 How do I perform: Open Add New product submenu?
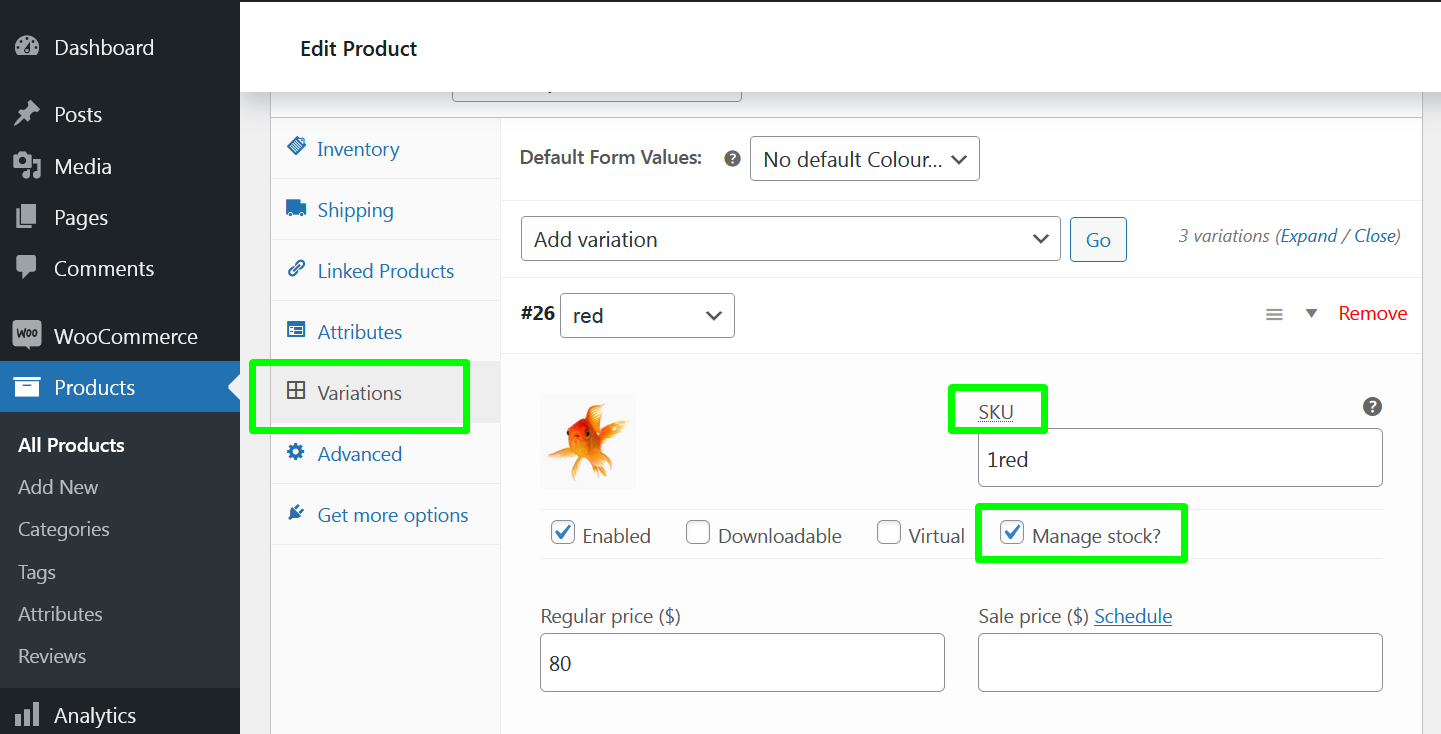point(58,487)
